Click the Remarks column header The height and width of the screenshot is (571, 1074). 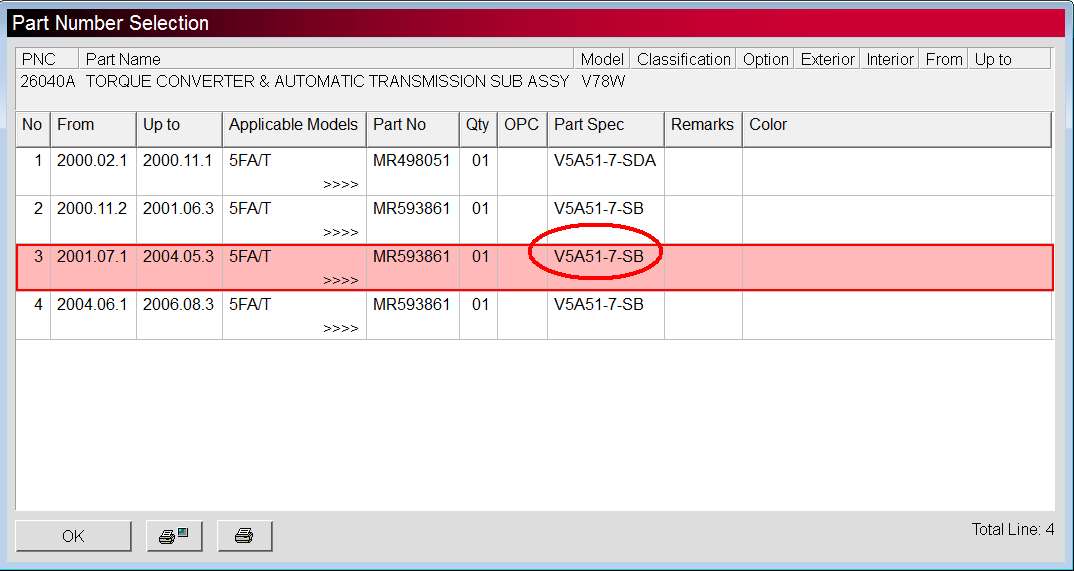[x=702, y=125]
